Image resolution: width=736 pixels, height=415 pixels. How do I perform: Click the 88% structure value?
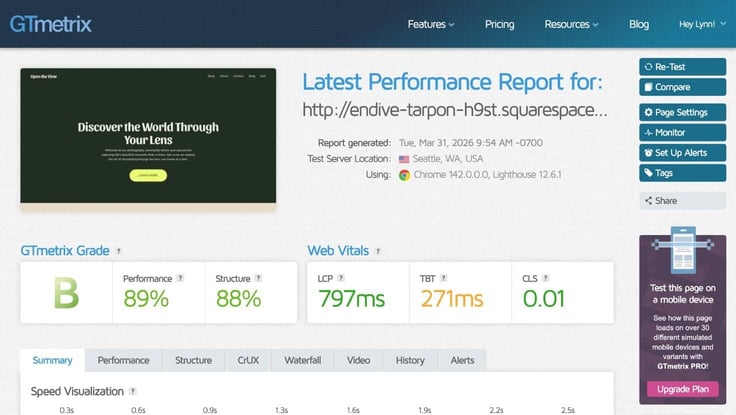(x=238, y=299)
